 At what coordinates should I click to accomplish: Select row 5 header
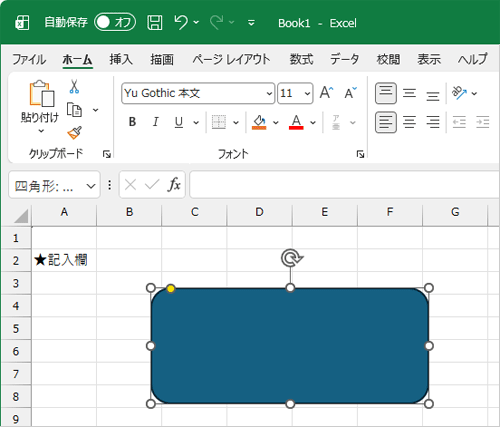16,329
